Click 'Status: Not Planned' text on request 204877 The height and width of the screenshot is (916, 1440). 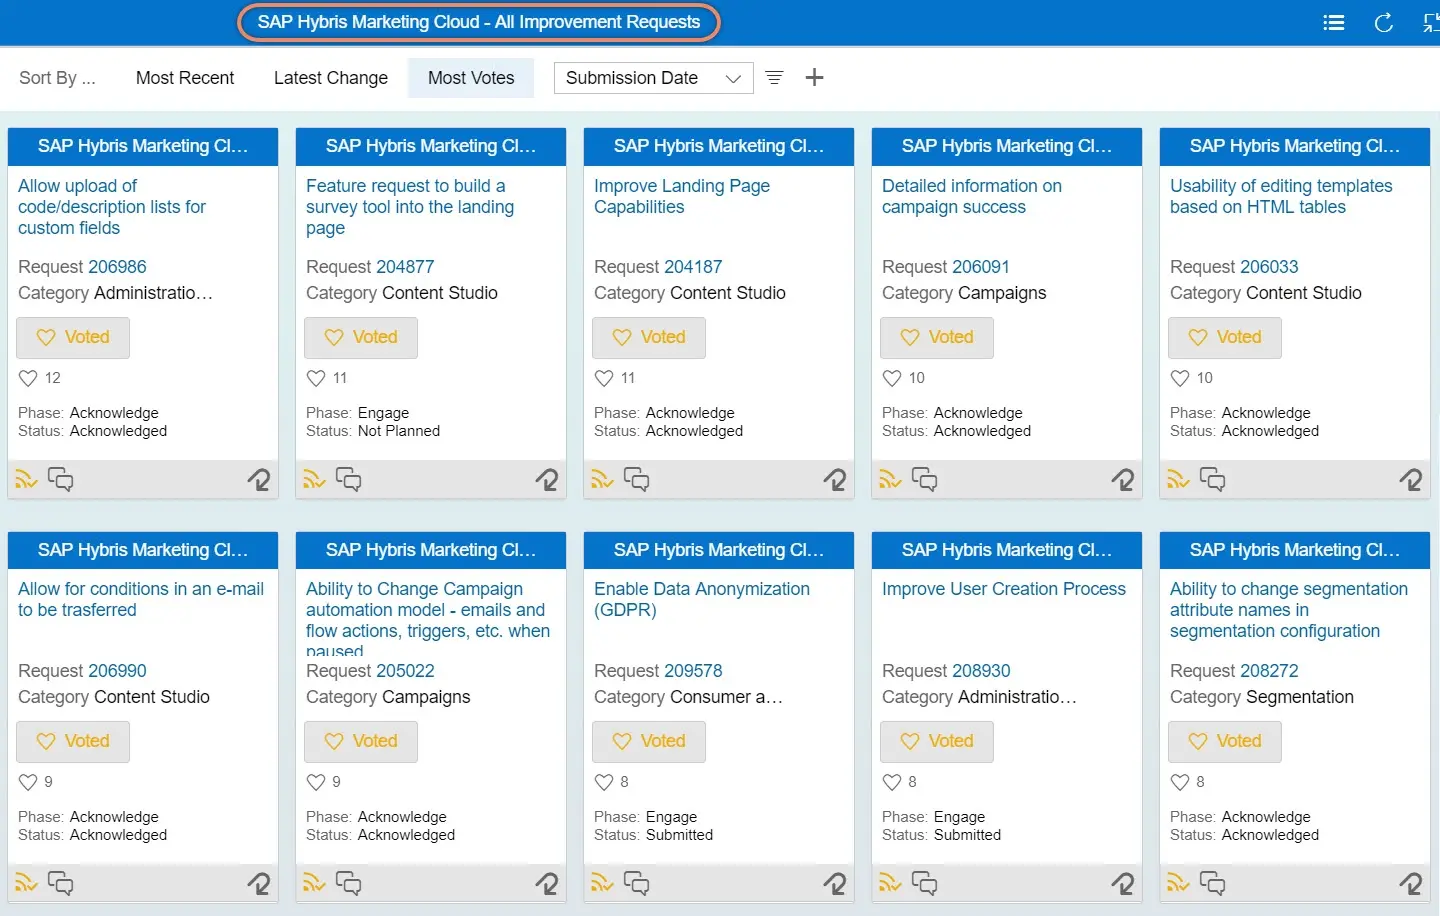tap(373, 431)
